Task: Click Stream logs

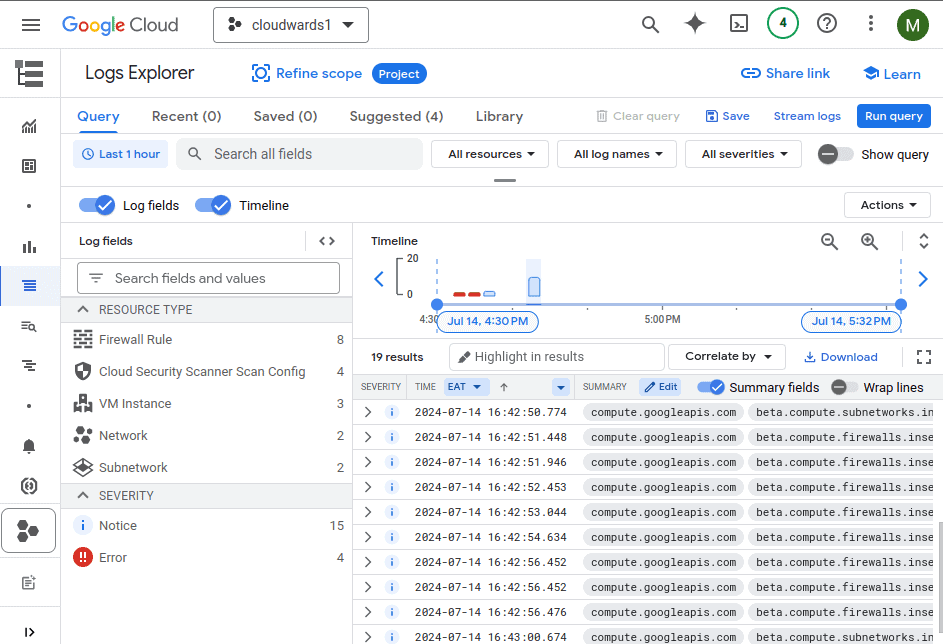Action: [x=807, y=116]
